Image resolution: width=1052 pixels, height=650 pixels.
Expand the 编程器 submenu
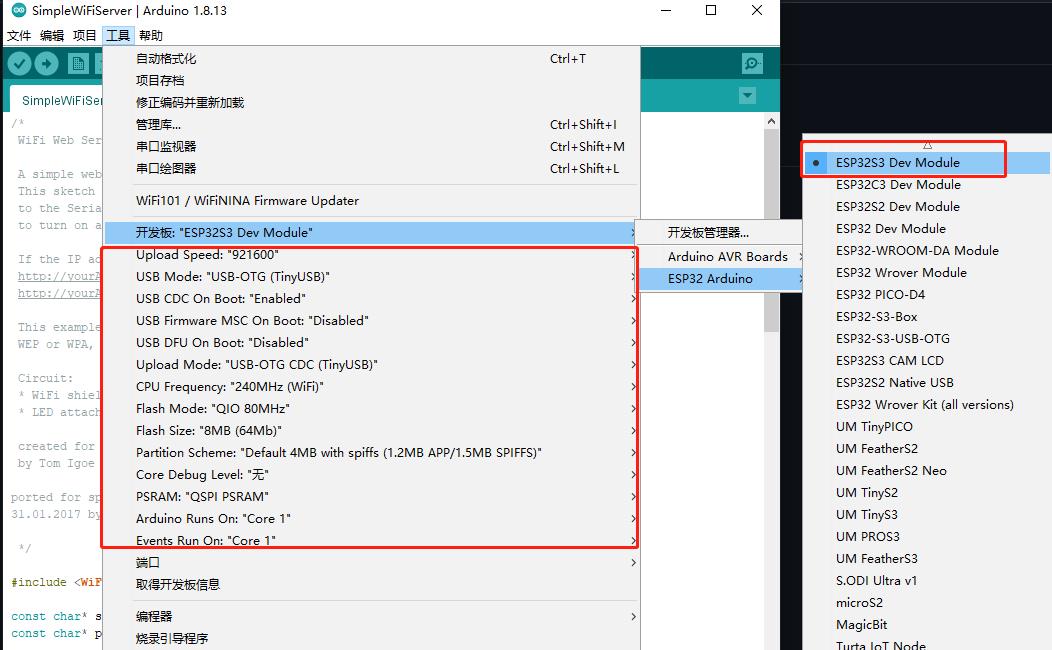pos(371,616)
